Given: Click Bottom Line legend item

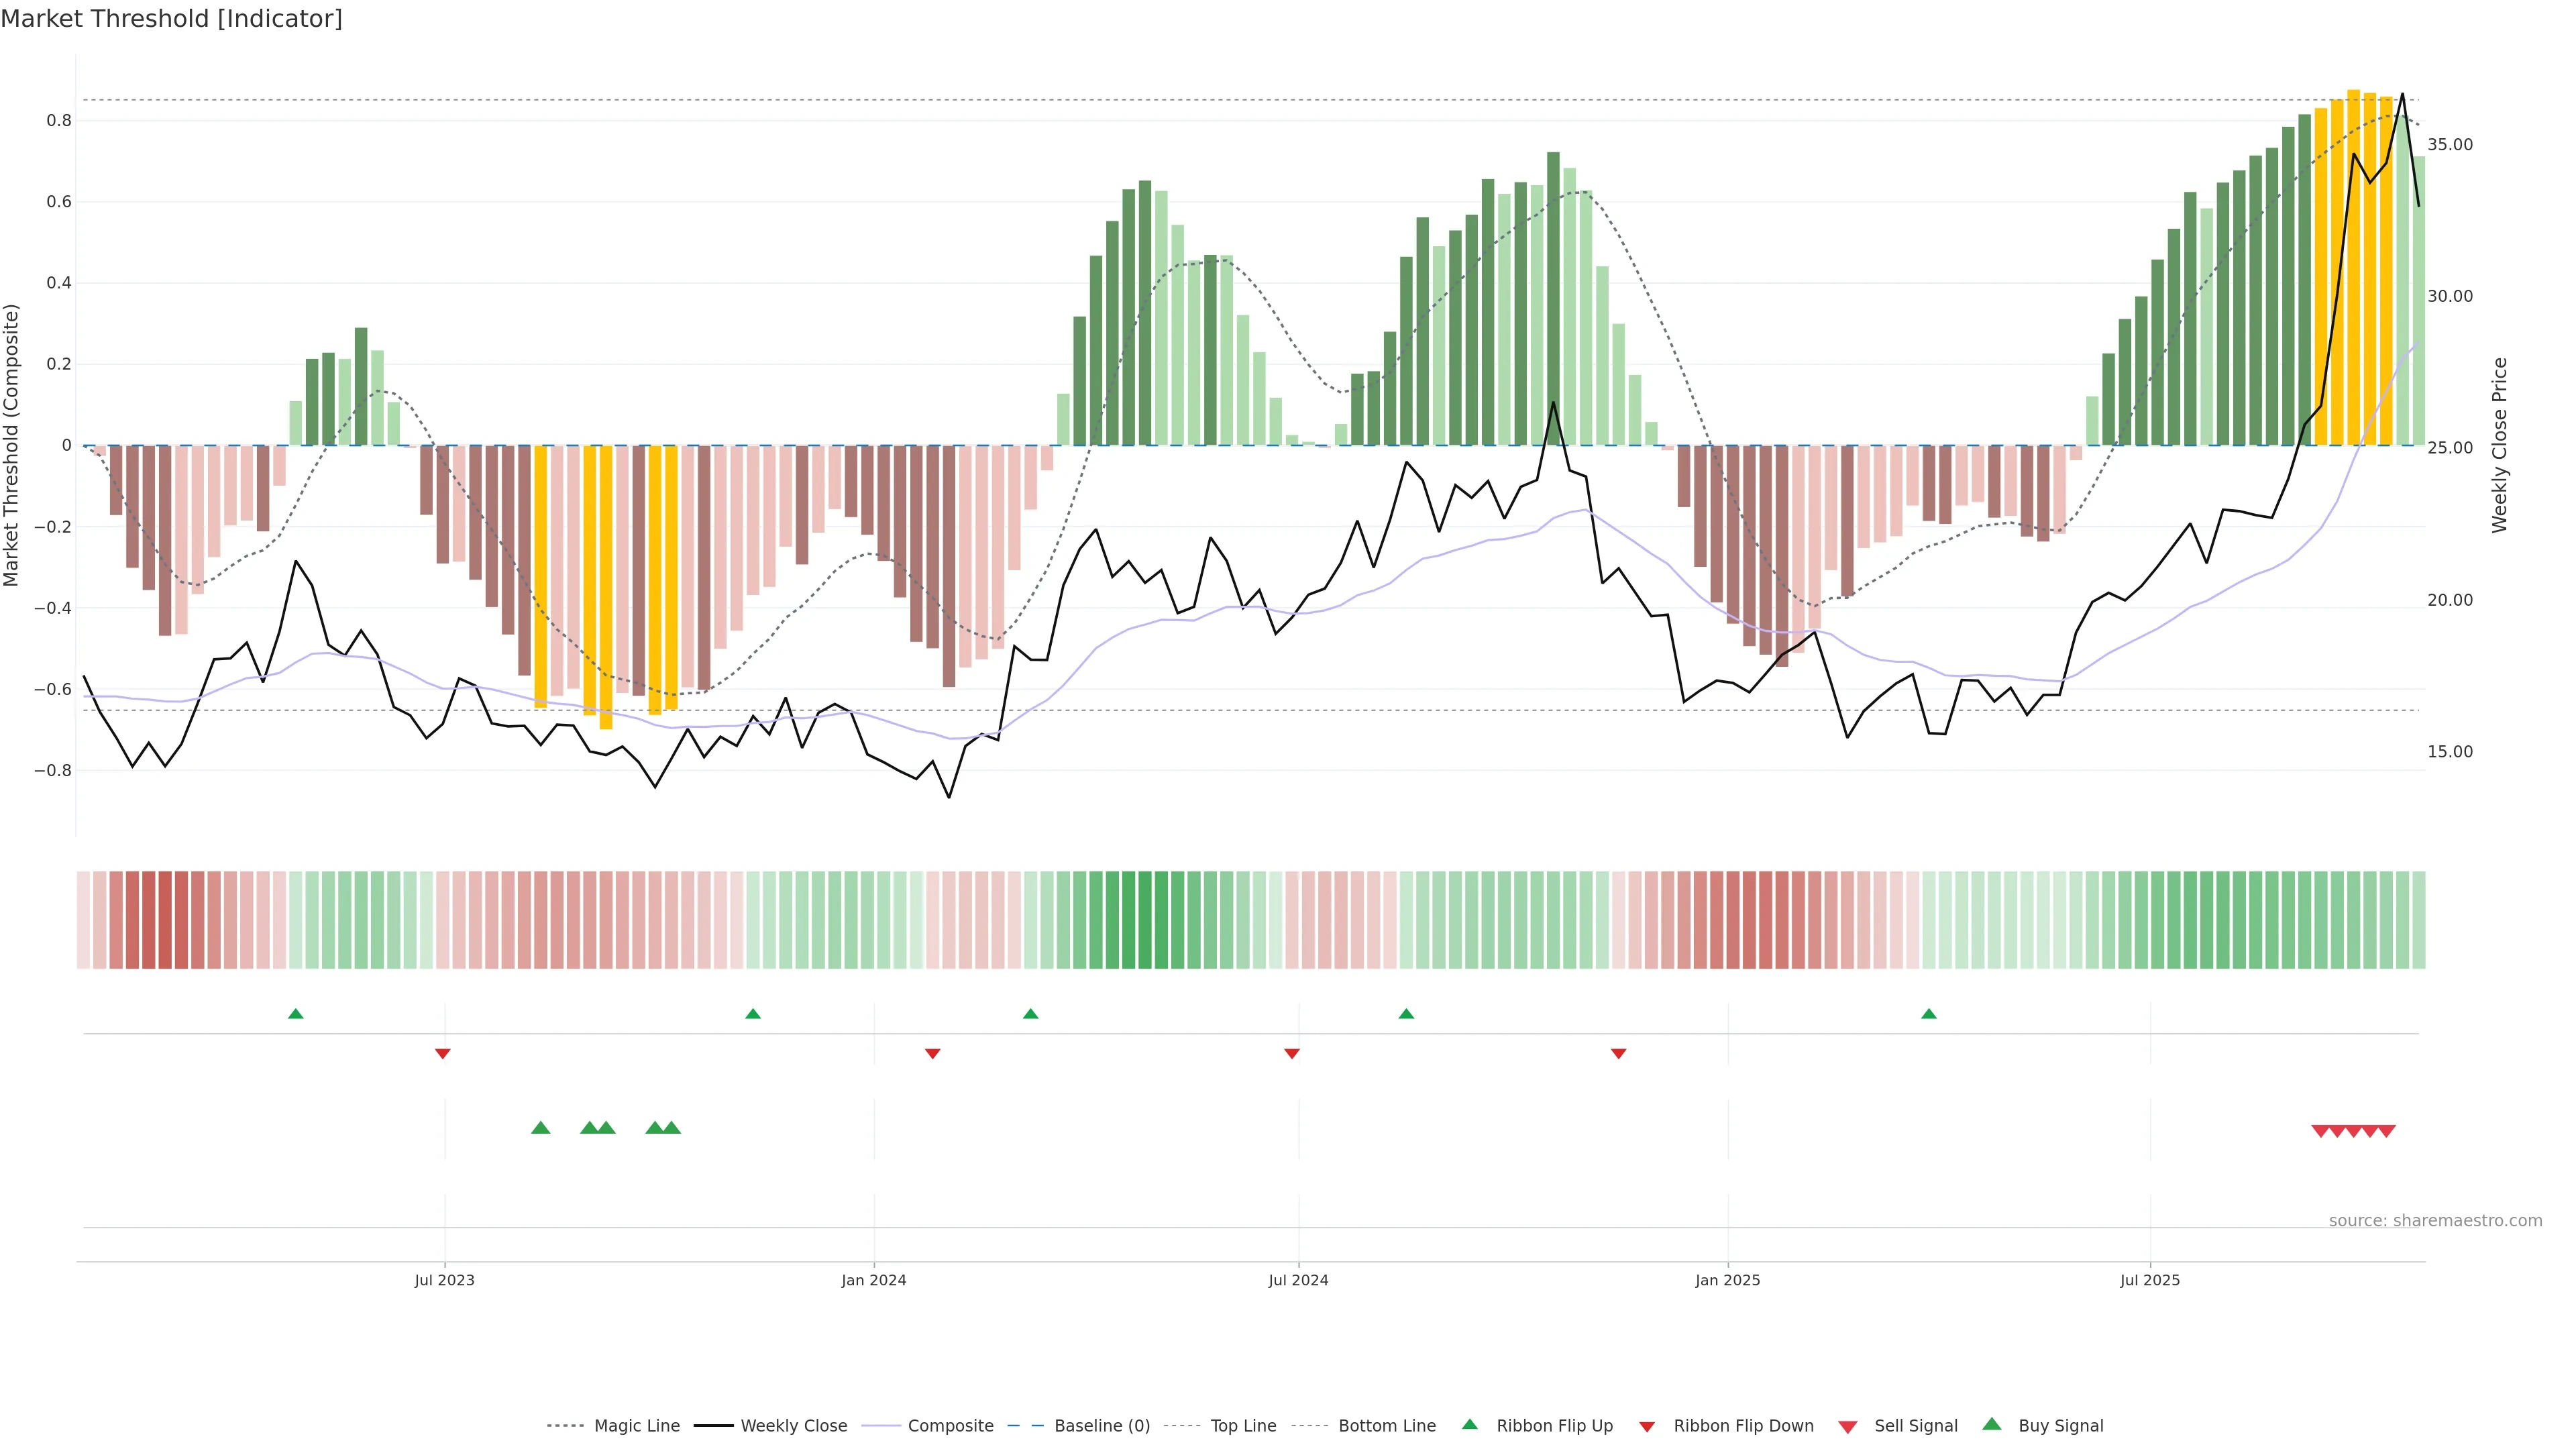Looking at the screenshot, I should click(1386, 1425).
